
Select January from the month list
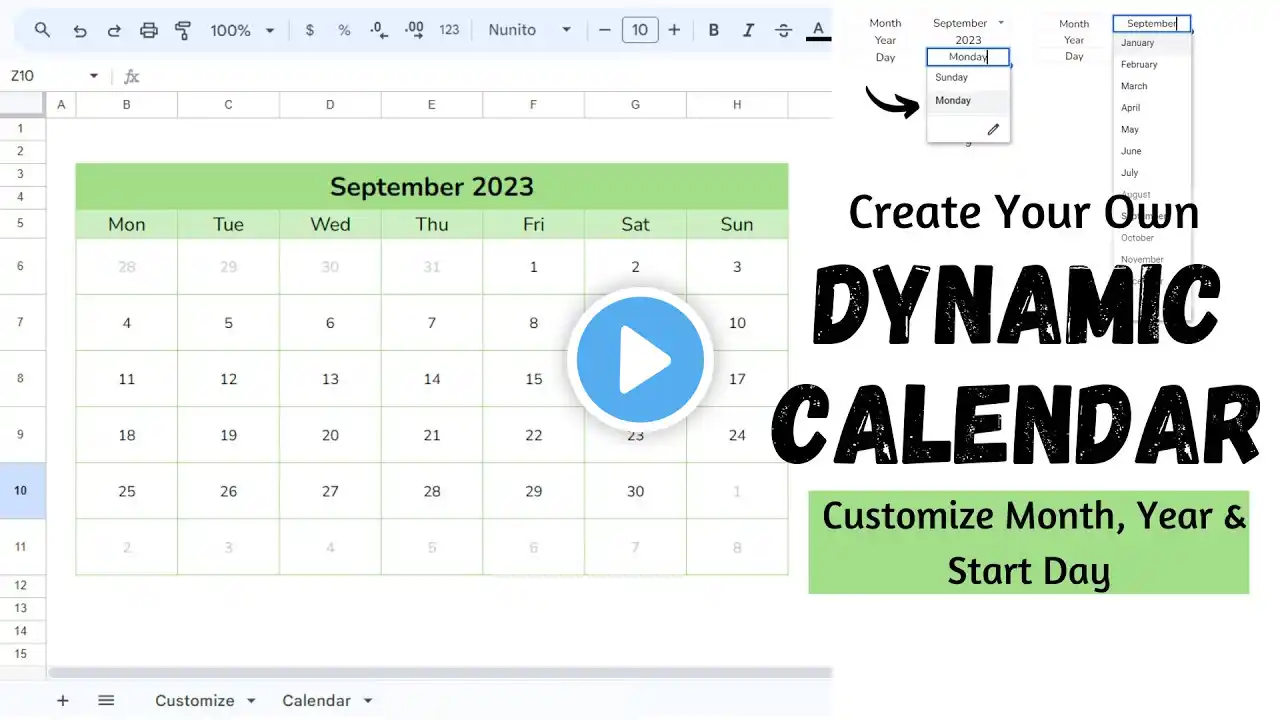point(1152,43)
